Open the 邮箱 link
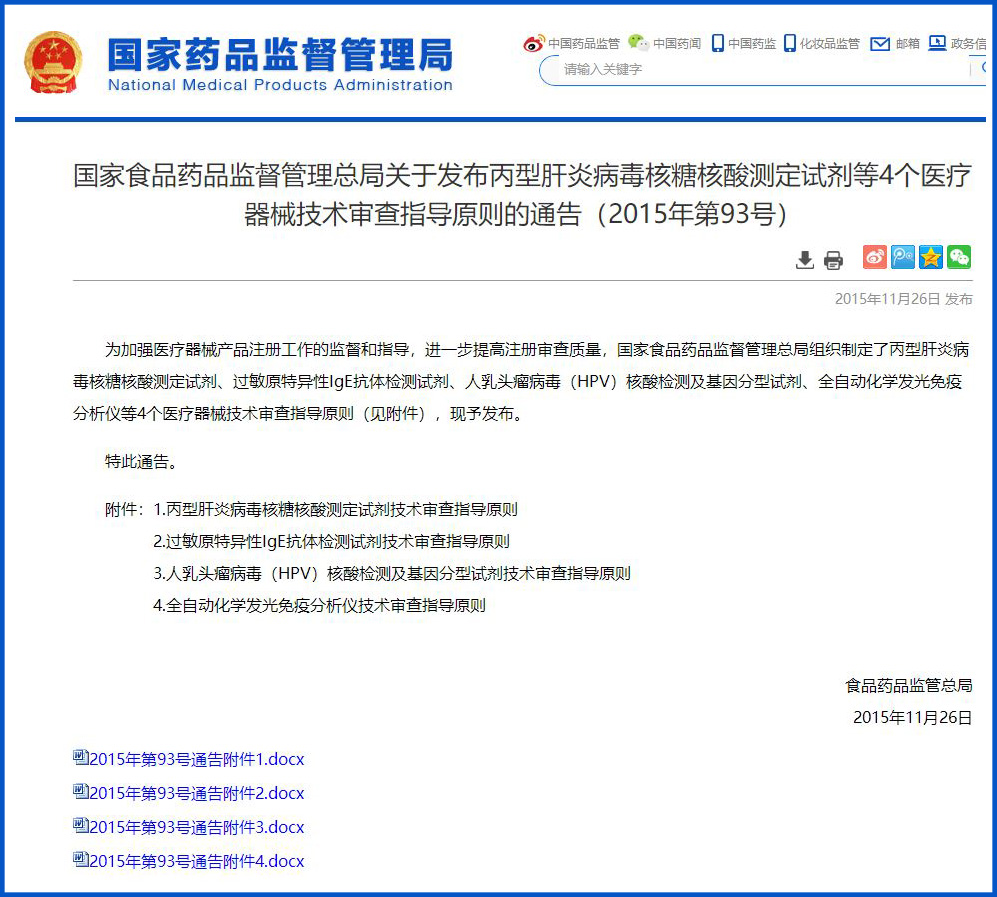Image resolution: width=997 pixels, height=897 pixels. pyautogui.click(x=908, y=43)
